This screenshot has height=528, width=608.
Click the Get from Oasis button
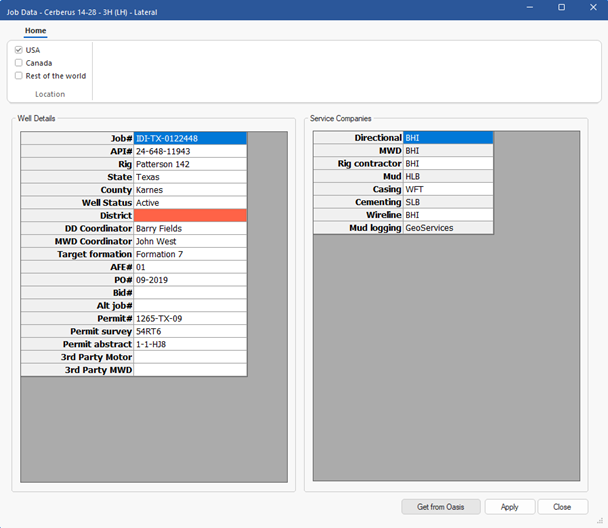tap(440, 507)
